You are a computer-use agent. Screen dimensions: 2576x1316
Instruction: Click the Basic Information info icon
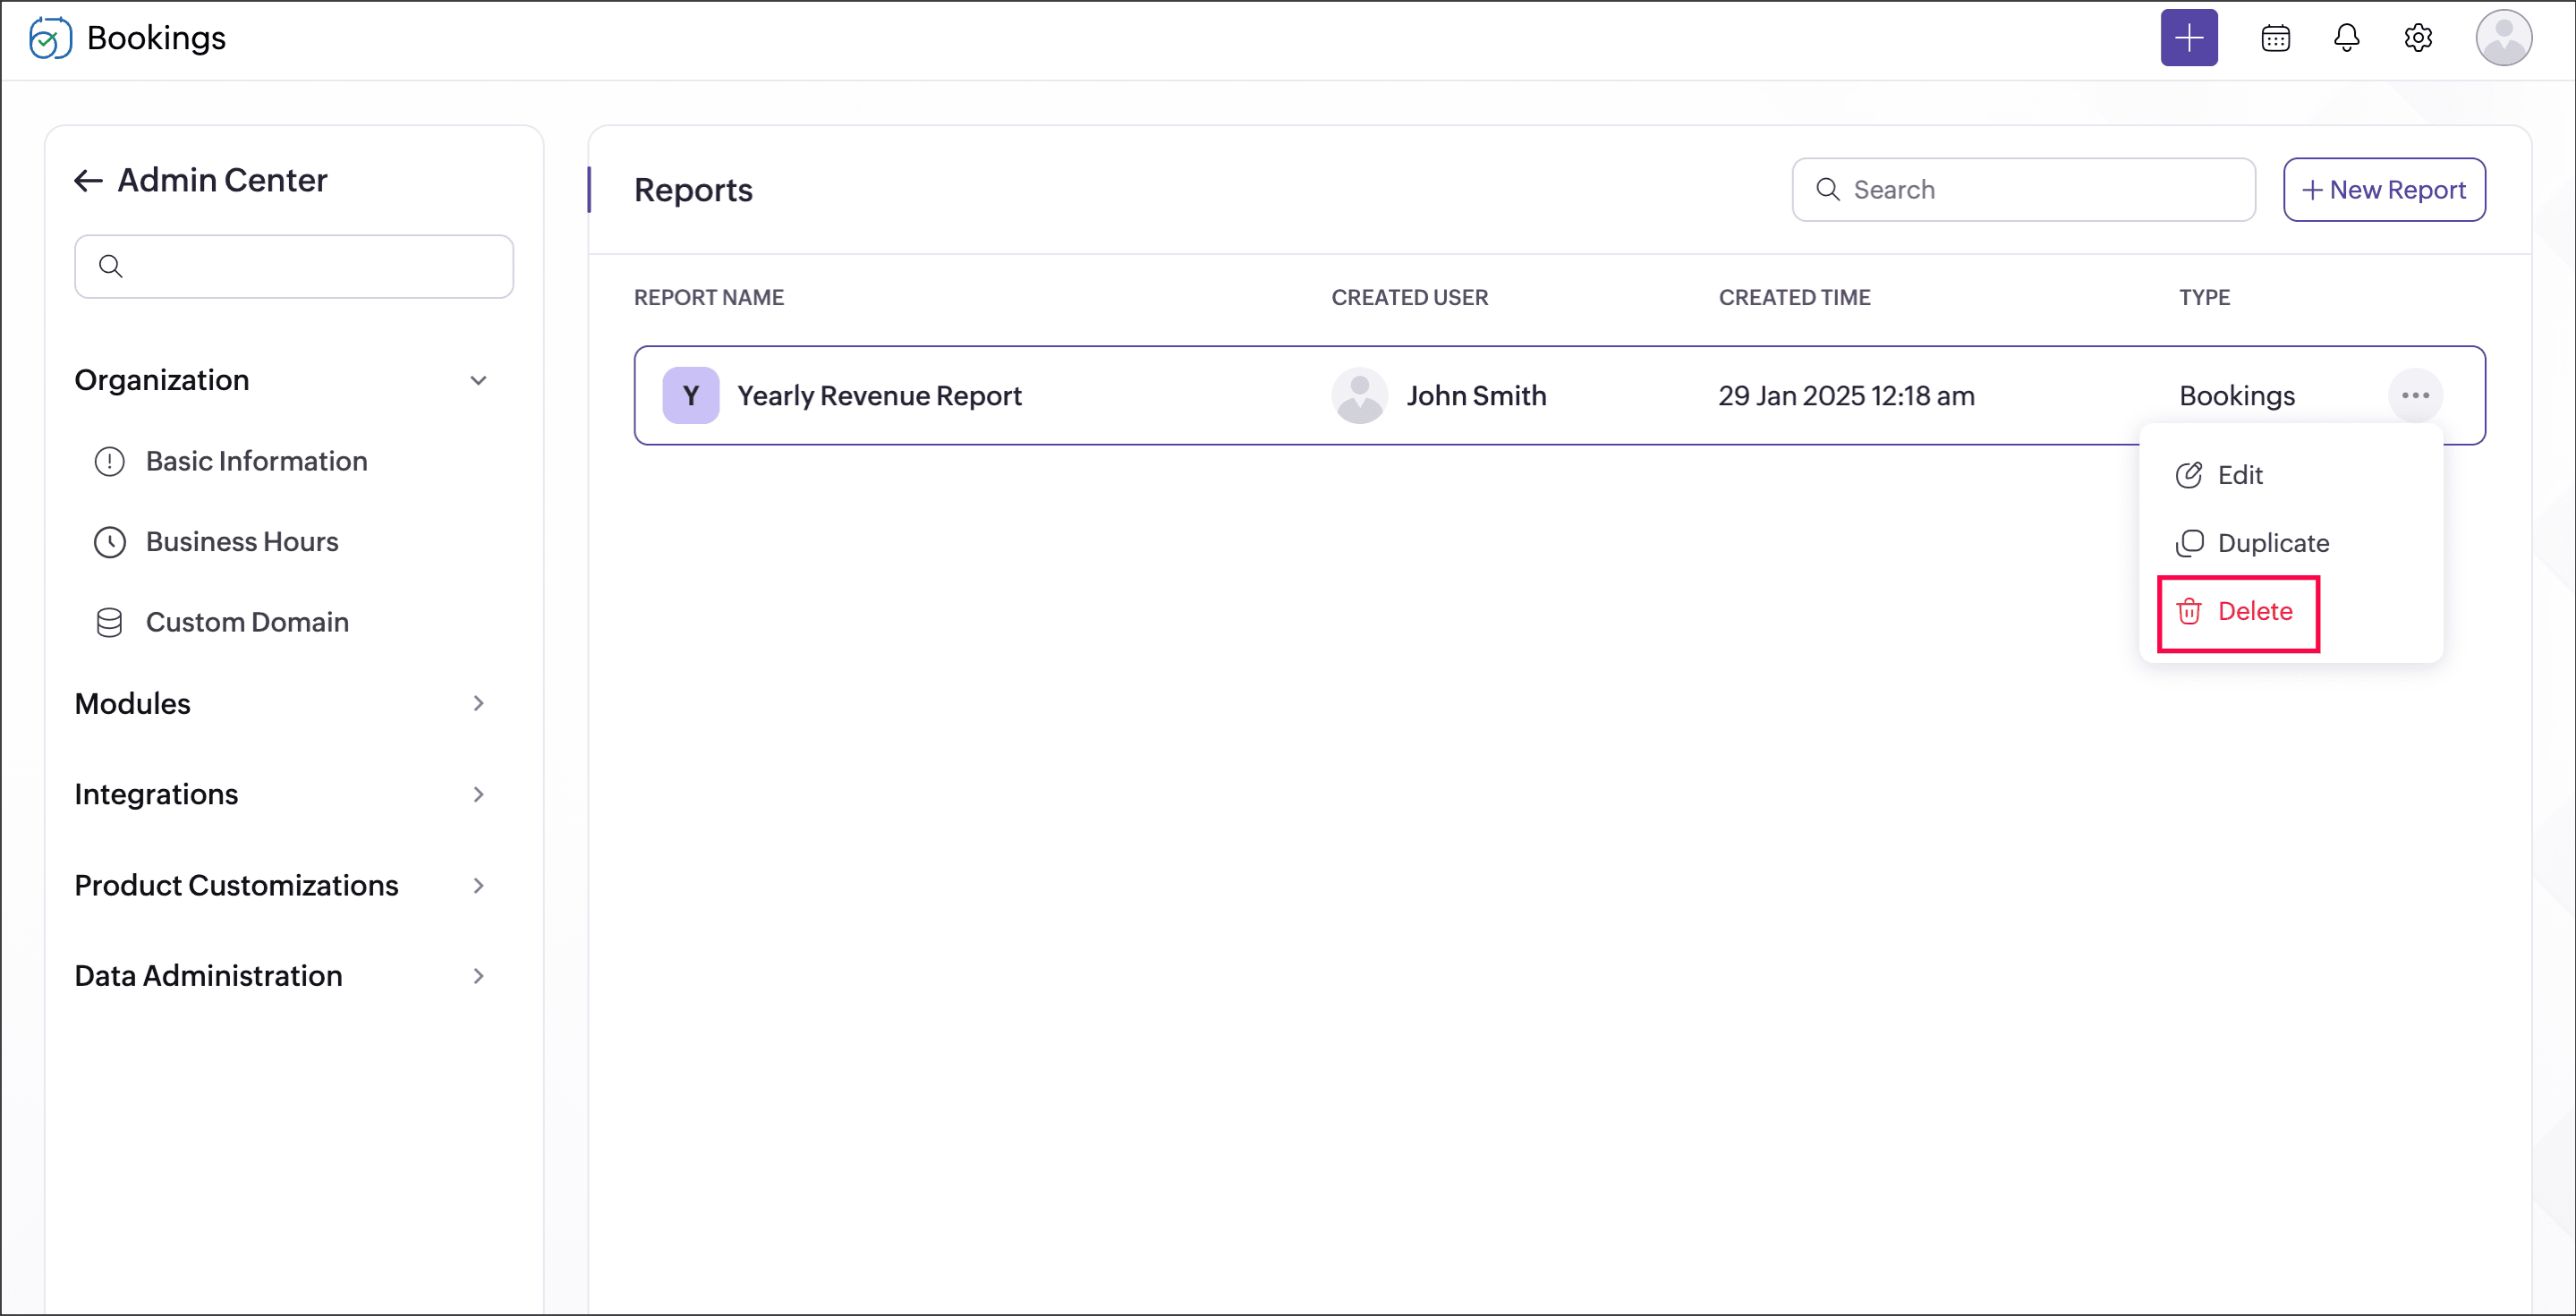click(x=109, y=461)
